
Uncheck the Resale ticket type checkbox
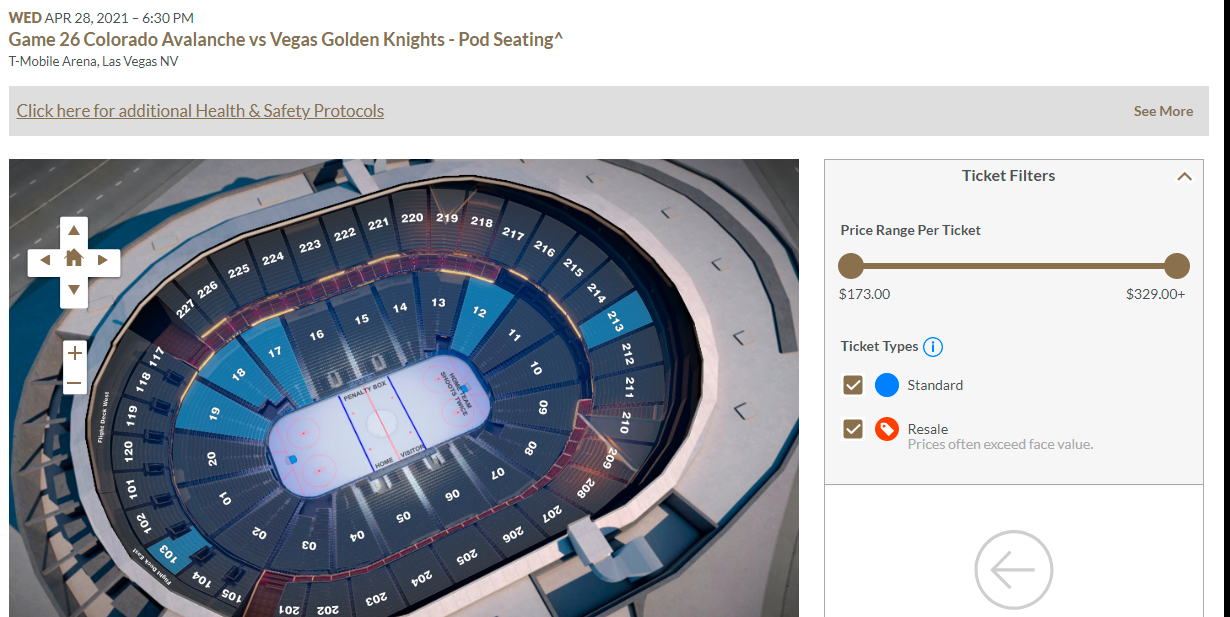pyautogui.click(x=853, y=429)
